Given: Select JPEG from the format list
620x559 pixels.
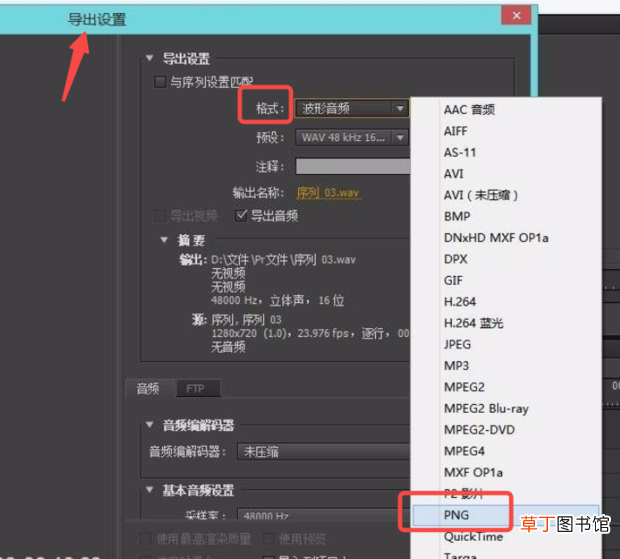Looking at the screenshot, I should (506, 344).
